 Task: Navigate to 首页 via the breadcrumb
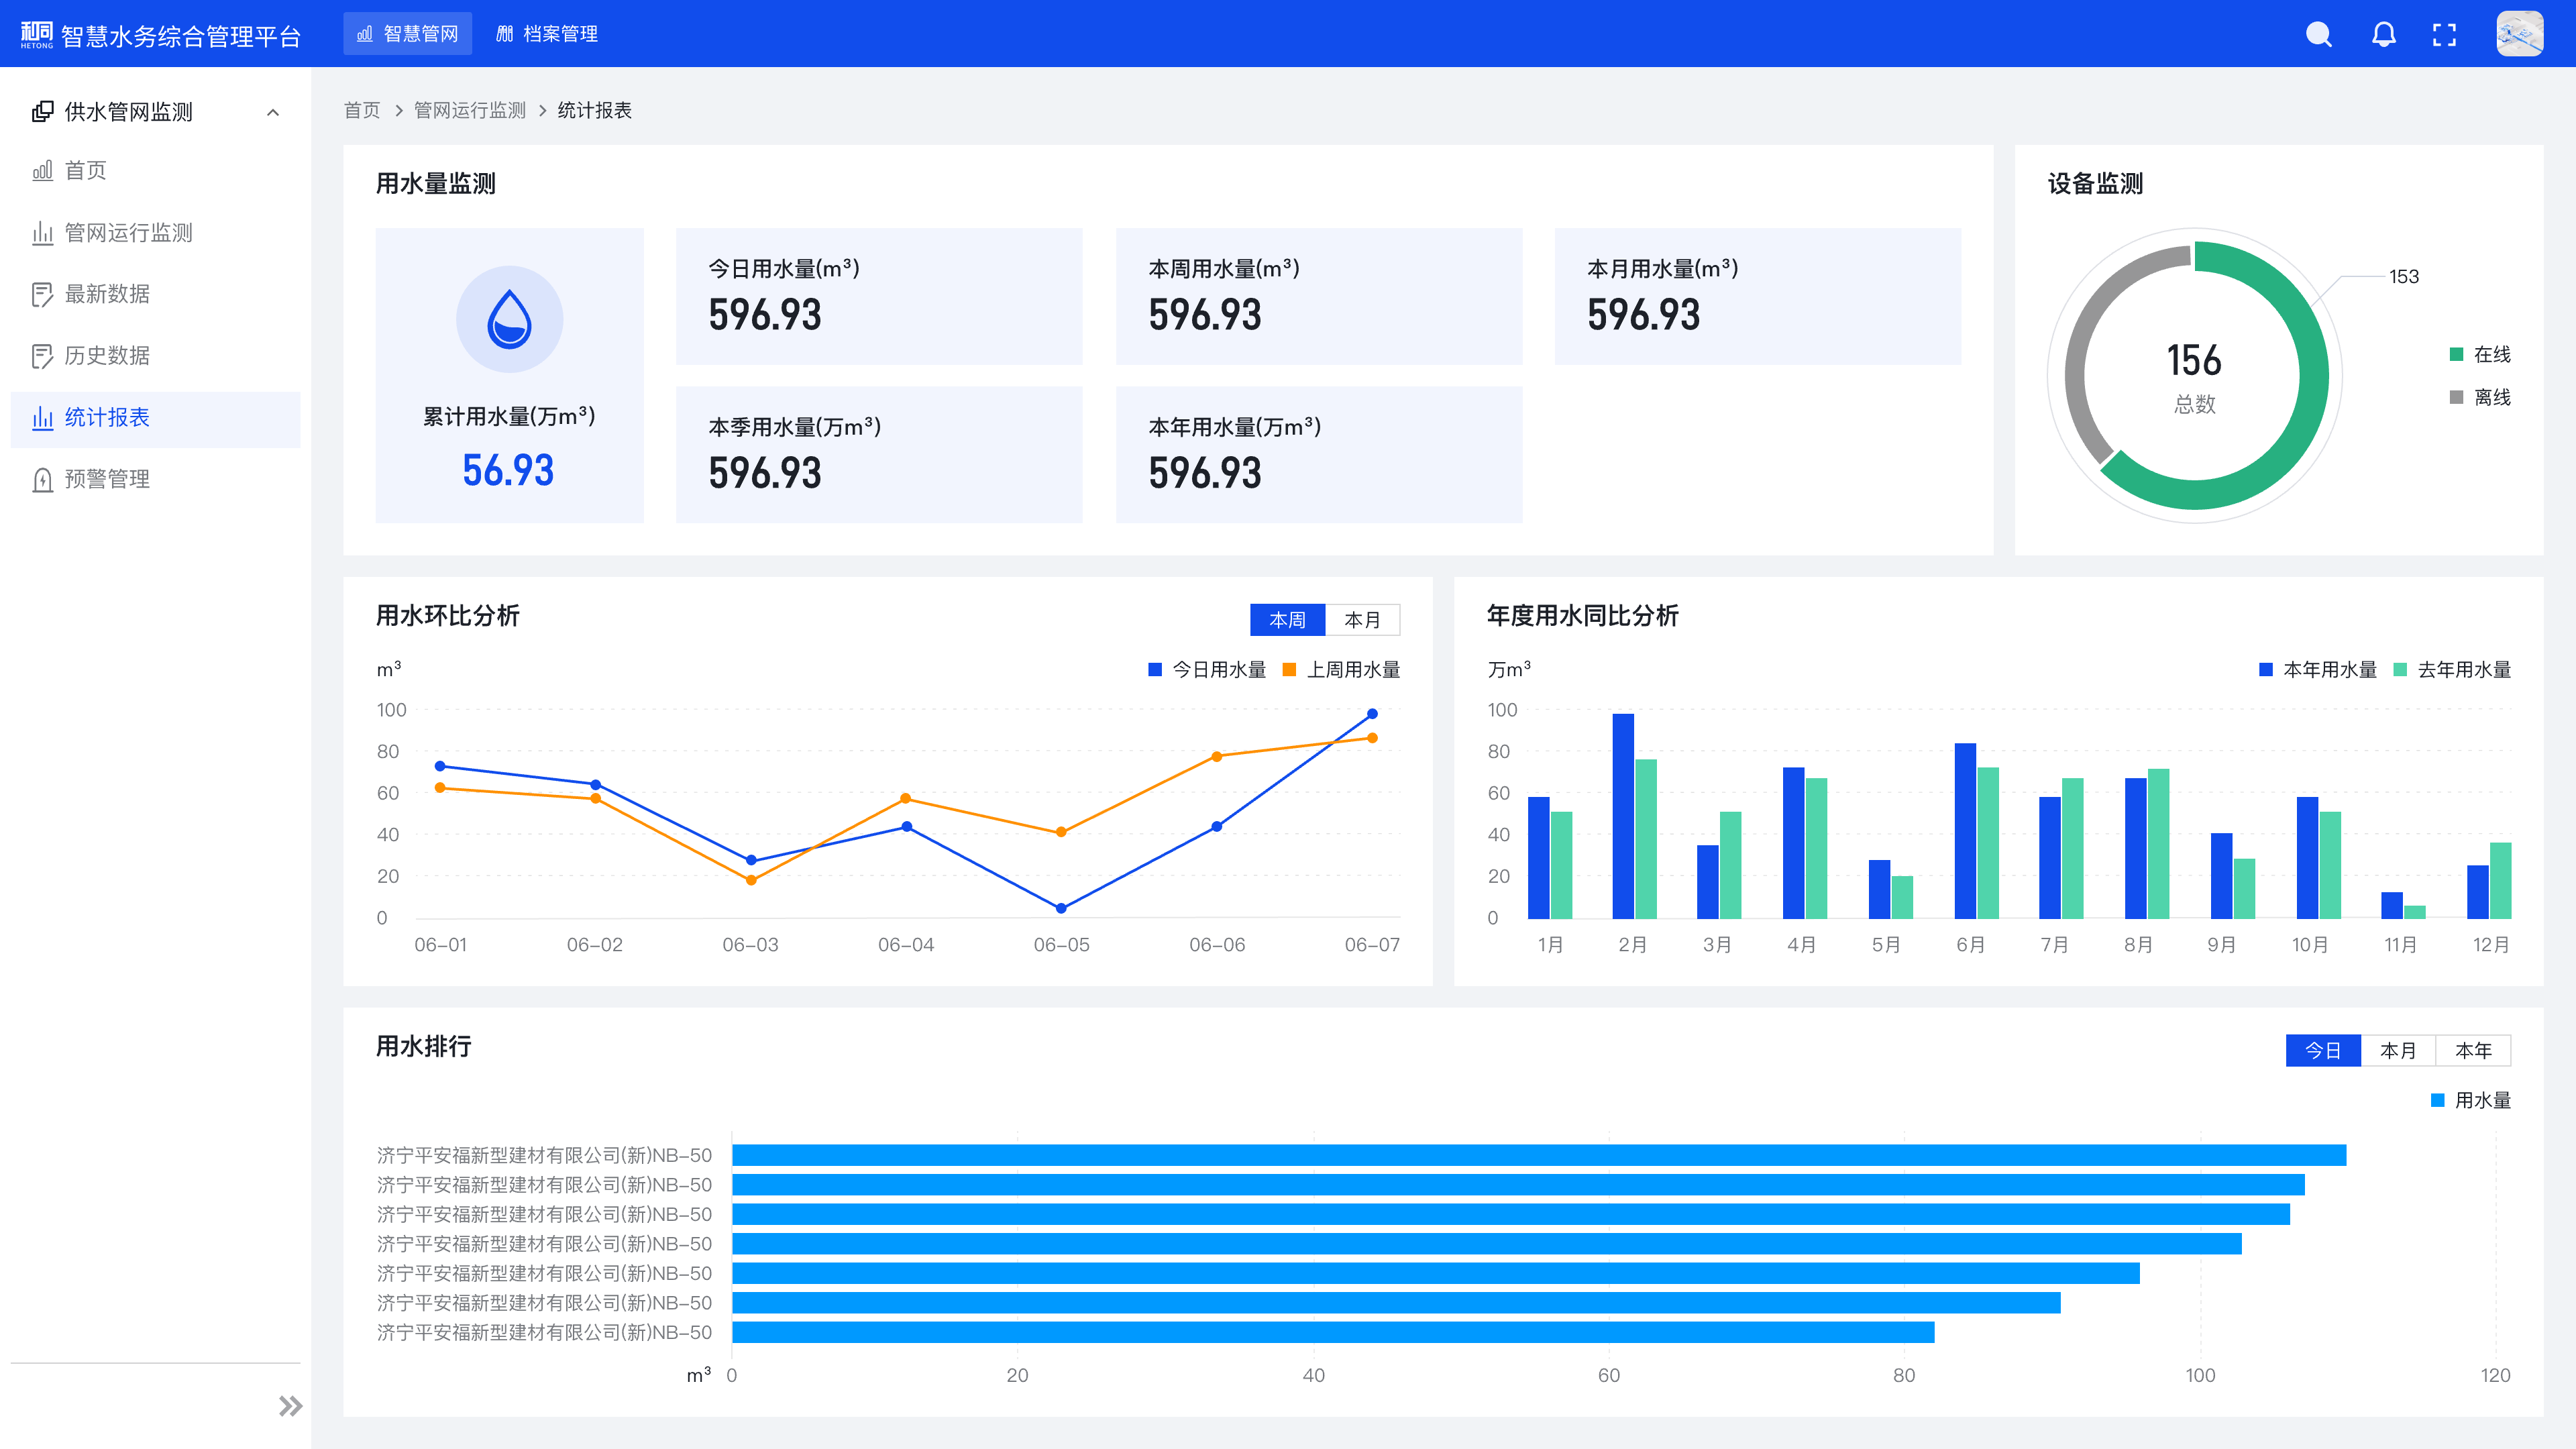pos(361,110)
